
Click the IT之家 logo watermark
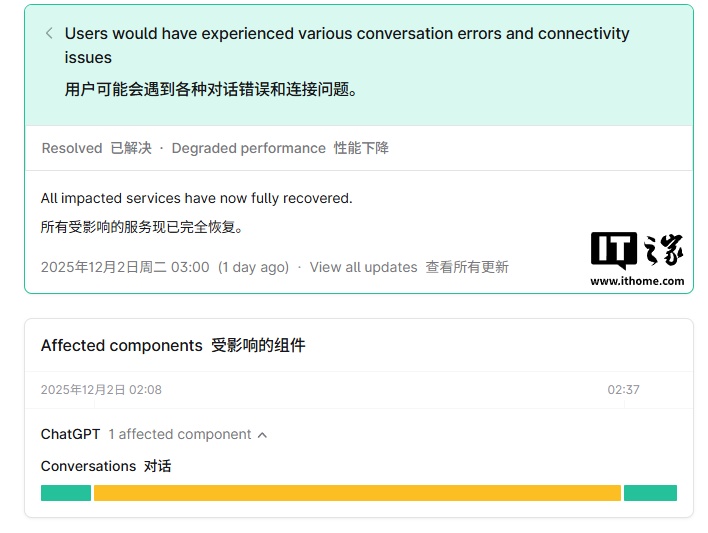point(637,250)
